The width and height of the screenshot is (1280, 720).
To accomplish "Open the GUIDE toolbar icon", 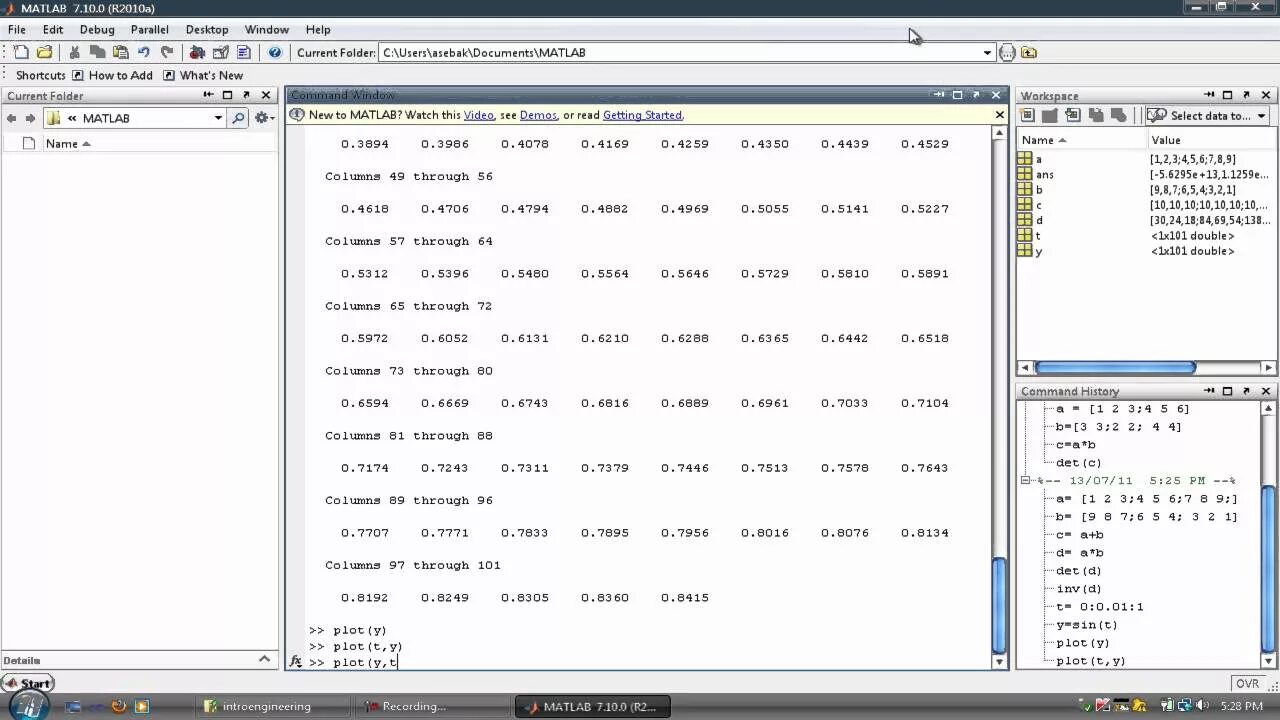I will pyautogui.click(x=220, y=52).
